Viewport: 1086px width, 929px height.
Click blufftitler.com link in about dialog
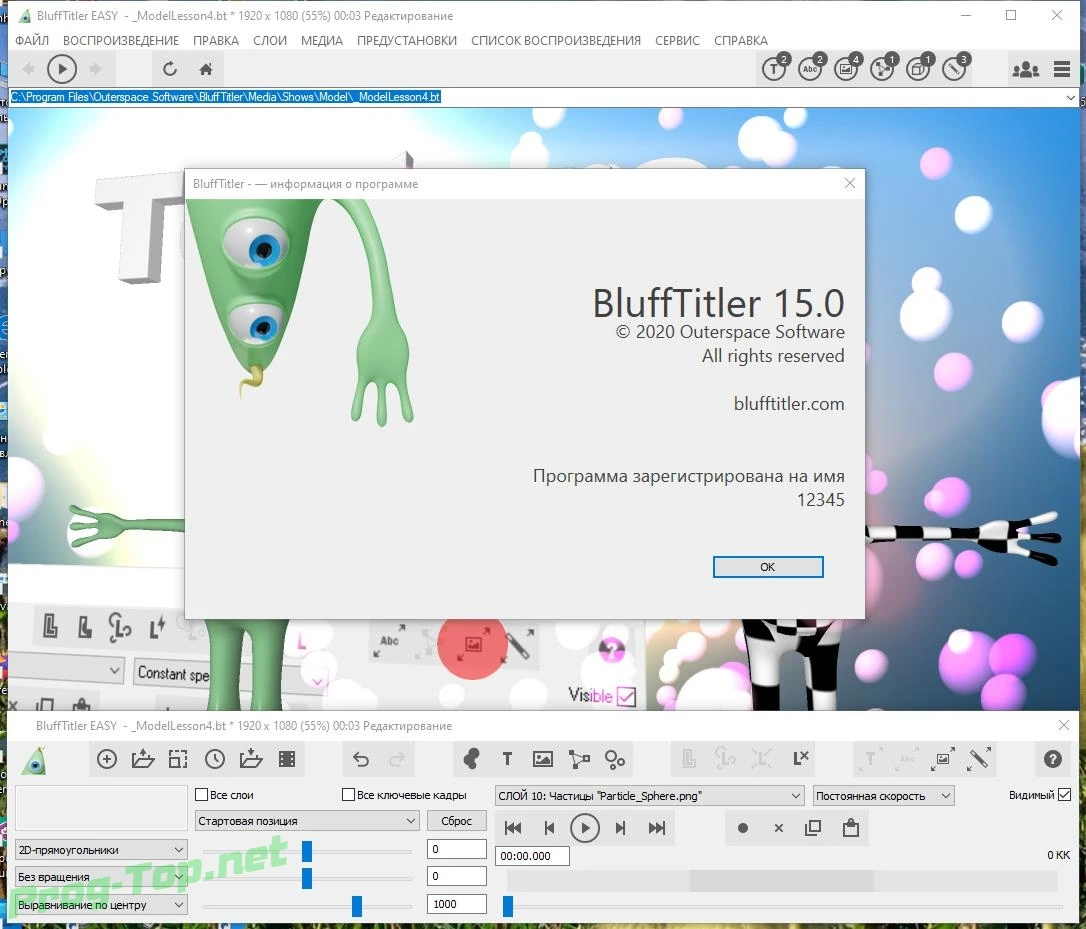click(x=789, y=404)
